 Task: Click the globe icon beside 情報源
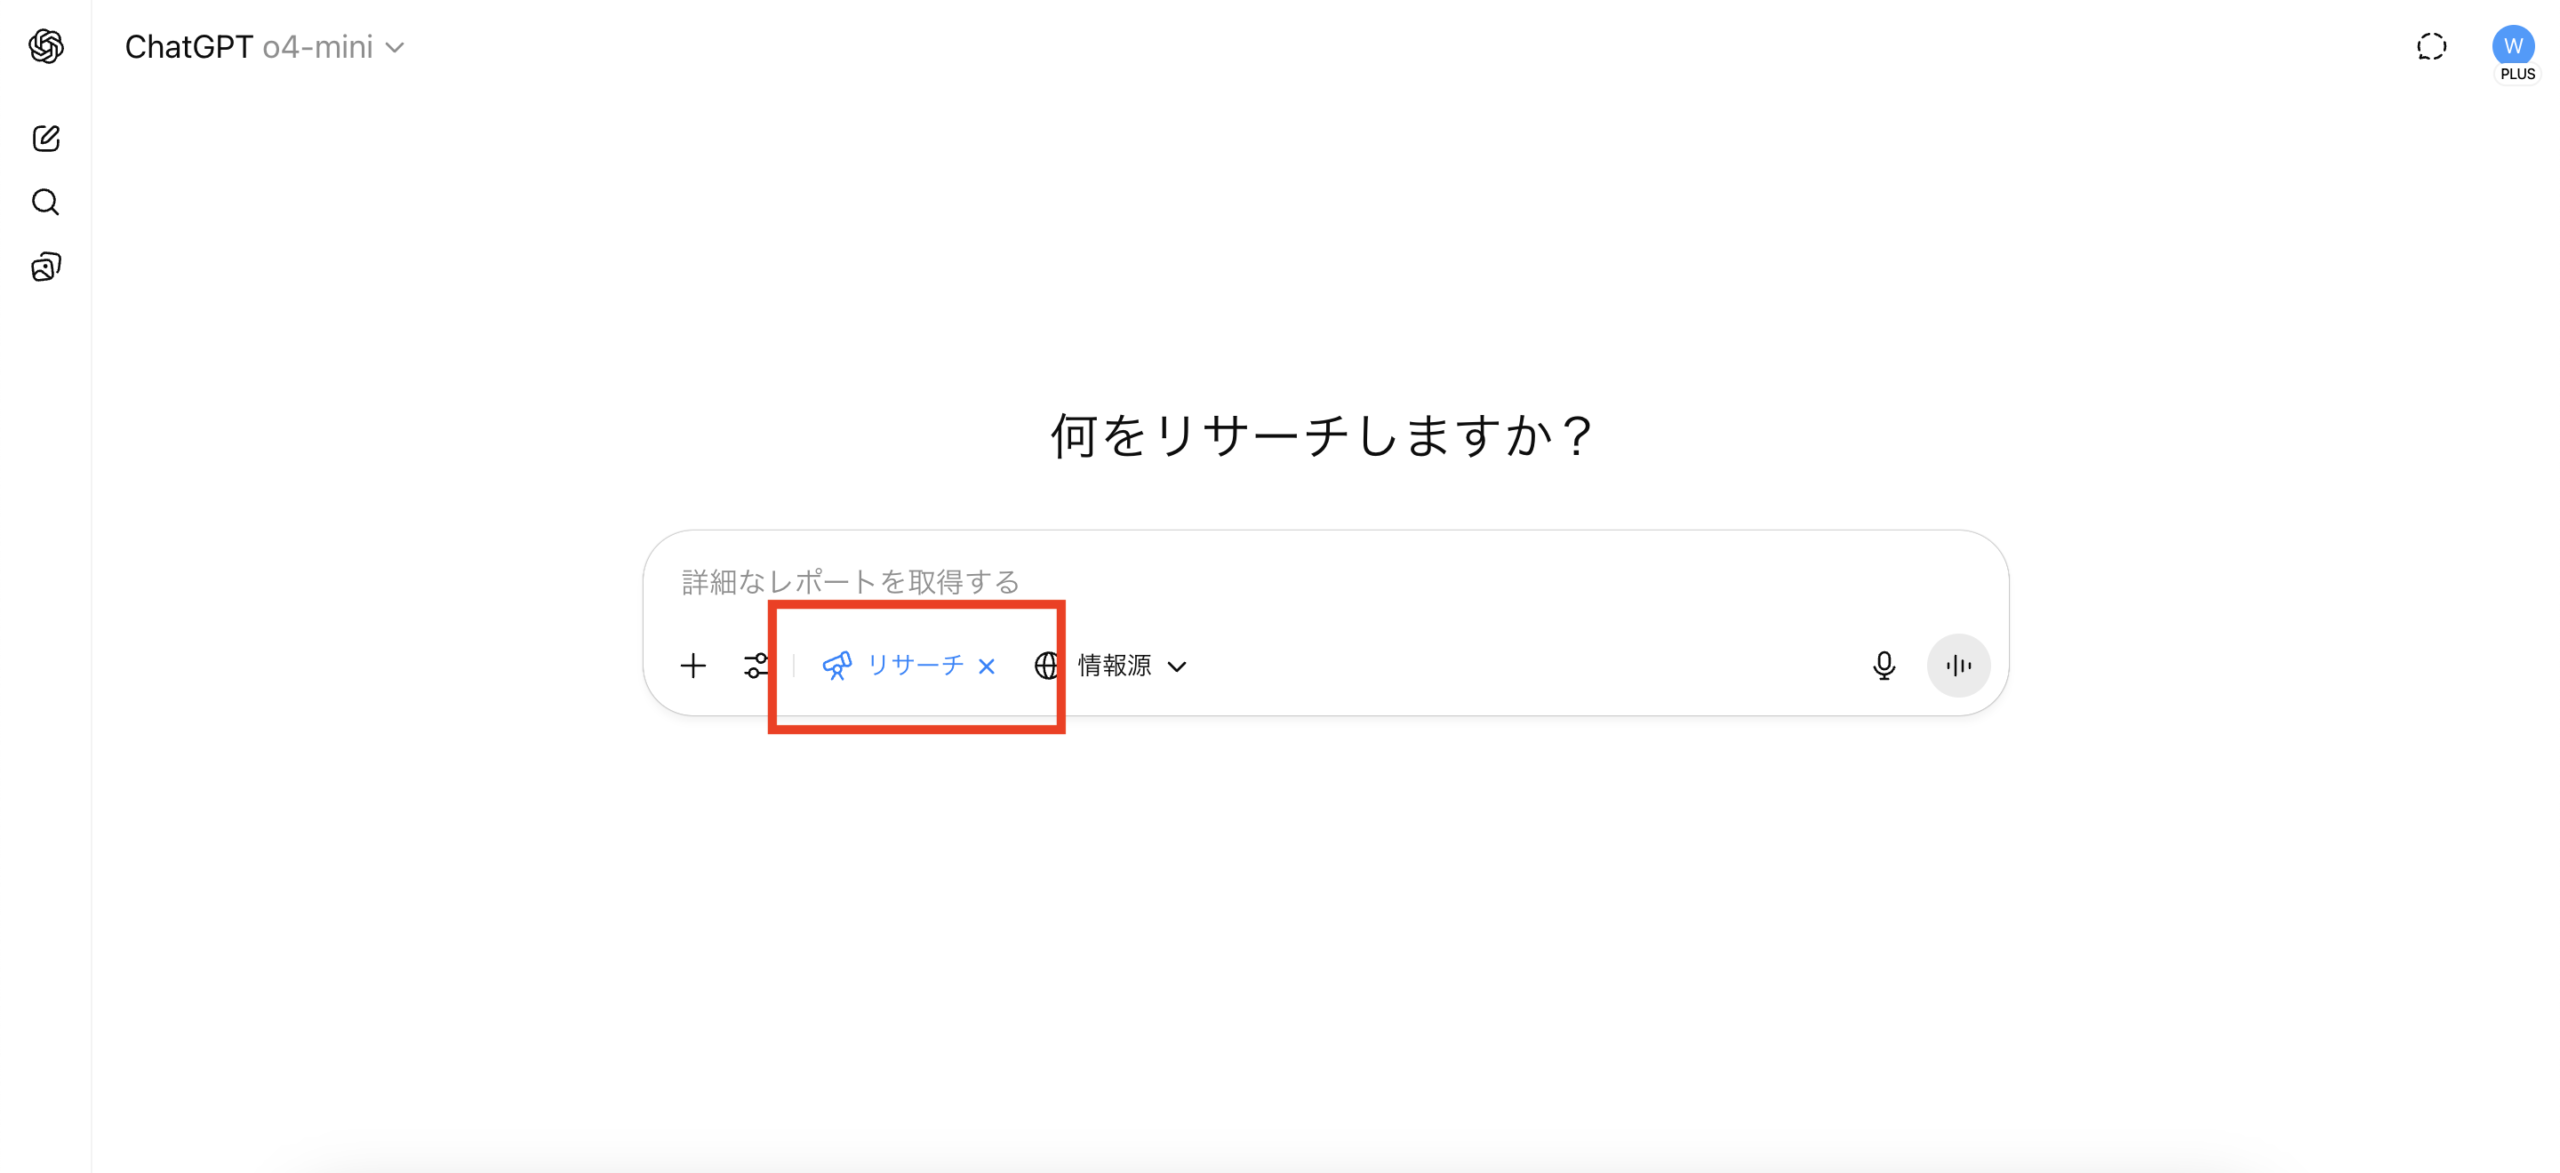1047,666
